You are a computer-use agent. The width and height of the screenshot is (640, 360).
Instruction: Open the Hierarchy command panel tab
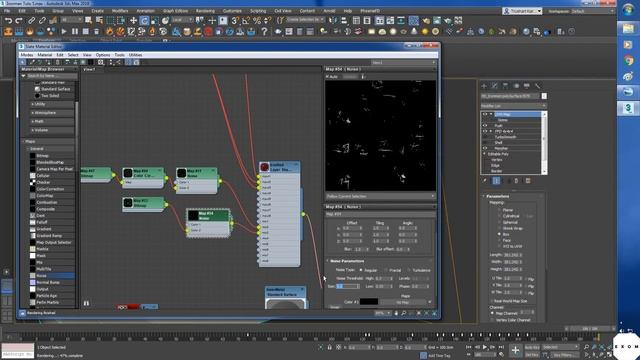point(505,86)
